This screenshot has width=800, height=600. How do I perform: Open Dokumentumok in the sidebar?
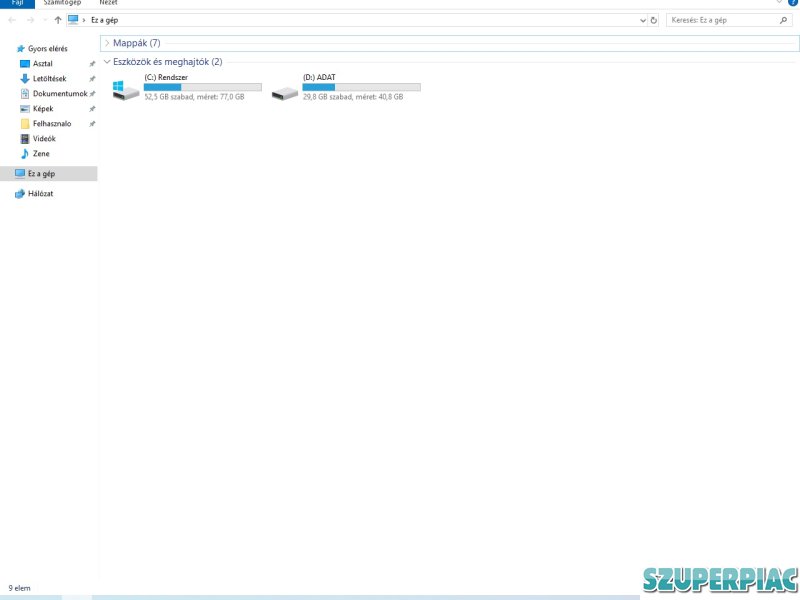(x=59, y=94)
